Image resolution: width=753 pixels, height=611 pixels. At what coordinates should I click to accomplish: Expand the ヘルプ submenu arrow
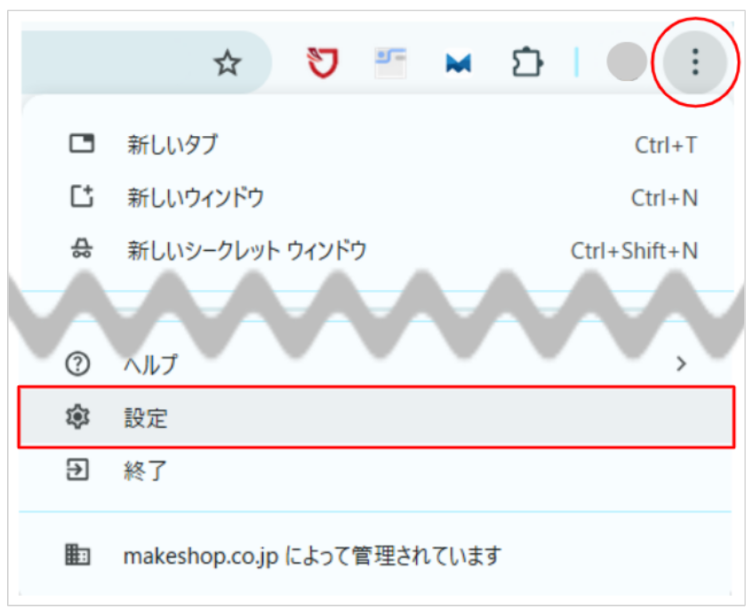tap(681, 364)
